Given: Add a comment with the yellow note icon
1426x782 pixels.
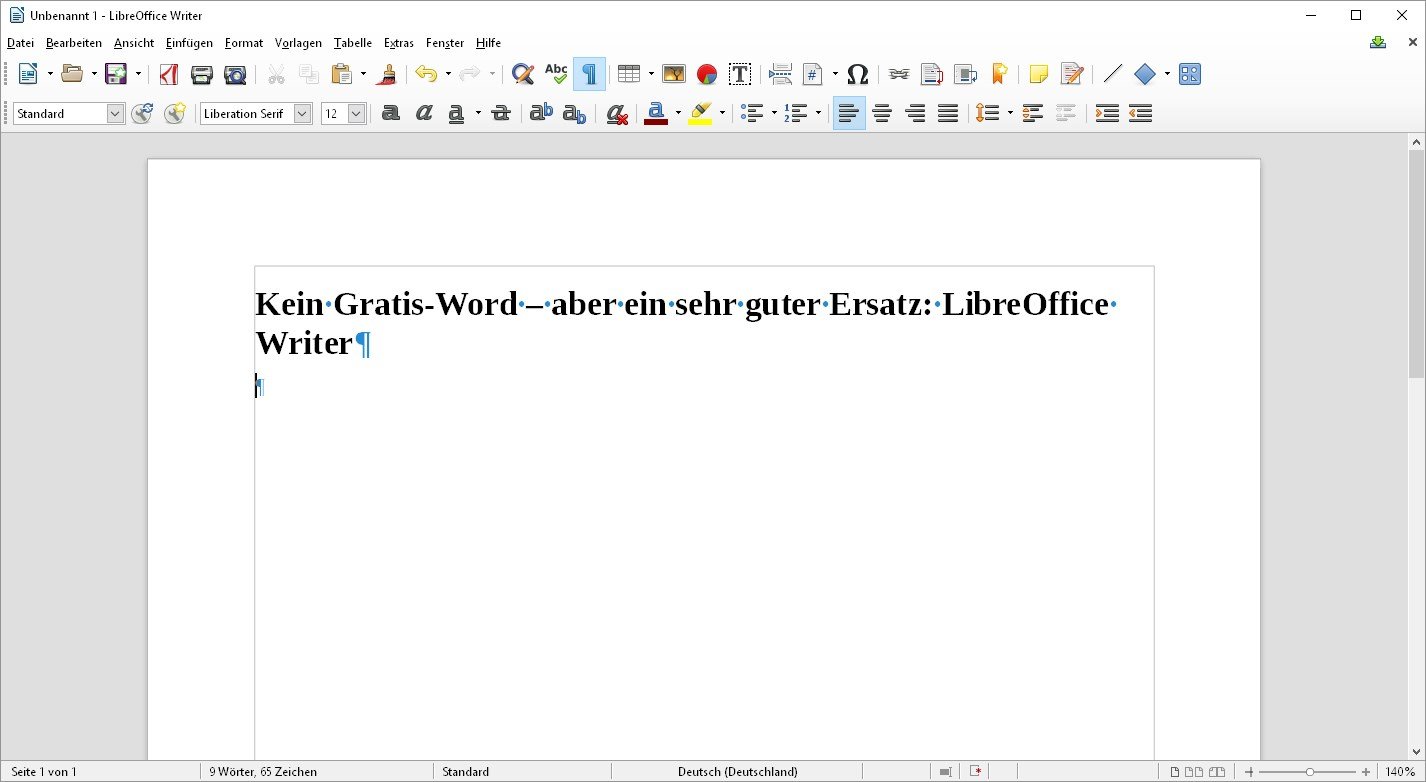Looking at the screenshot, I should [x=1039, y=74].
